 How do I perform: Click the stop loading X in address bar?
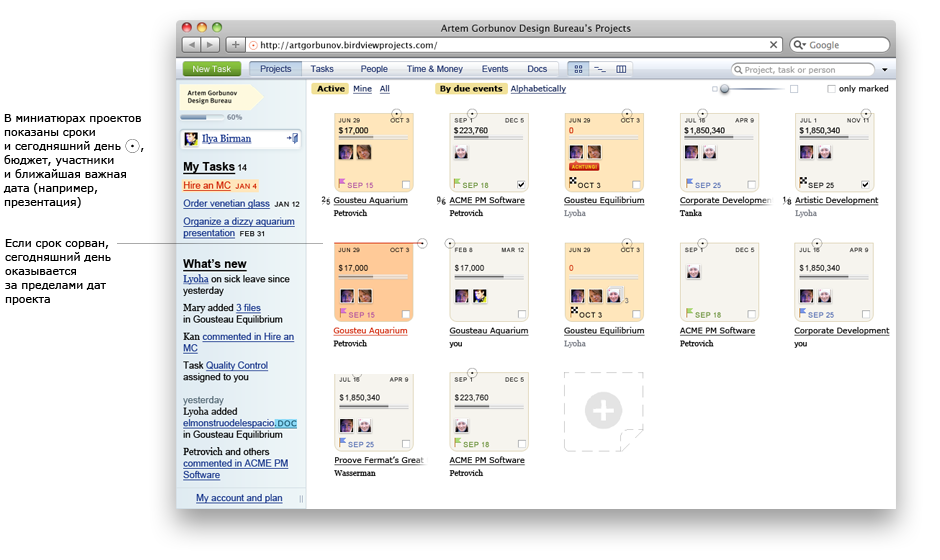(x=773, y=45)
